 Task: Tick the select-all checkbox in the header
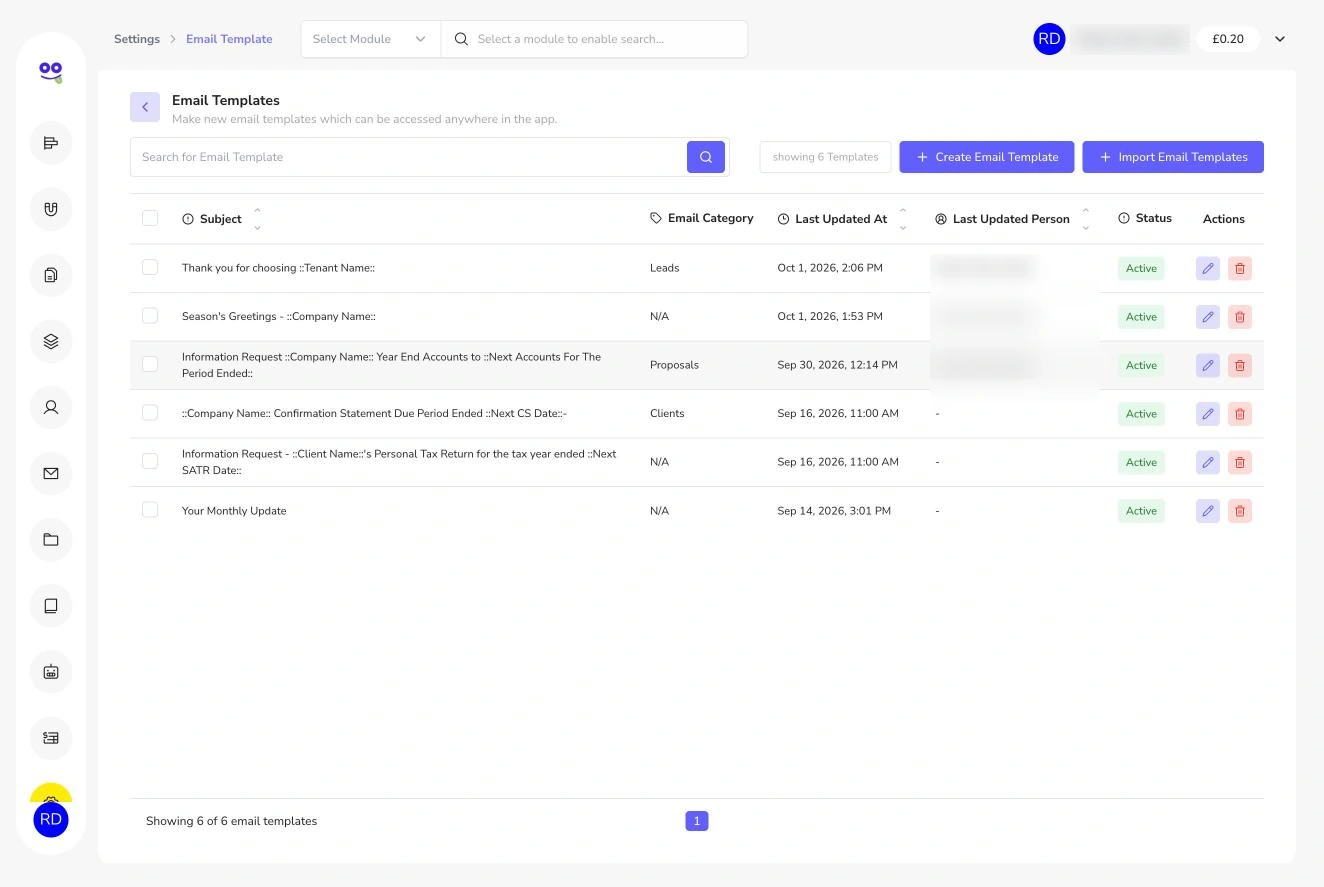coord(150,218)
